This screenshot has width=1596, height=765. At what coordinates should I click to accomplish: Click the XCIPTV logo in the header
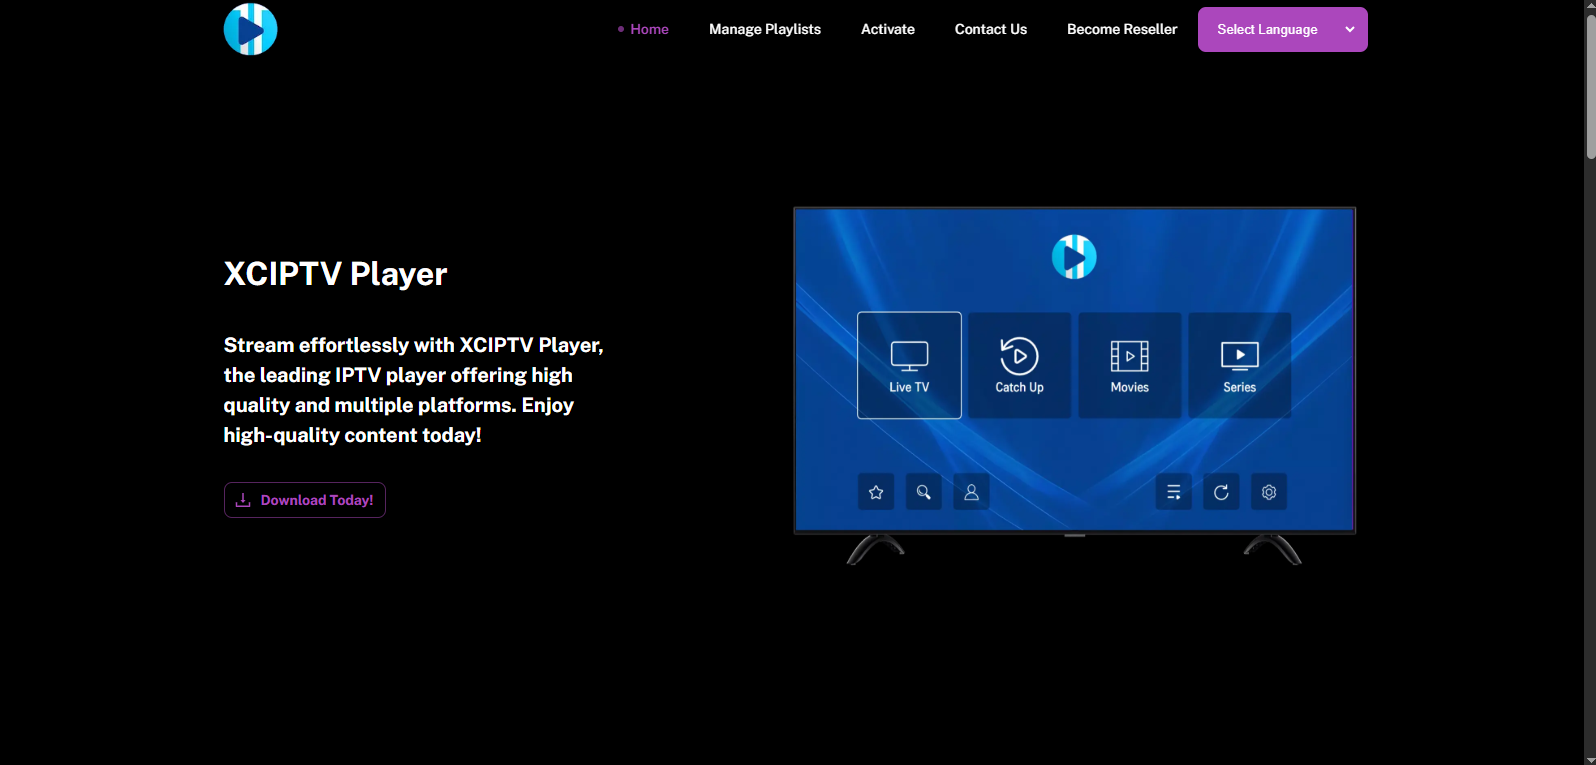(250, 29)
